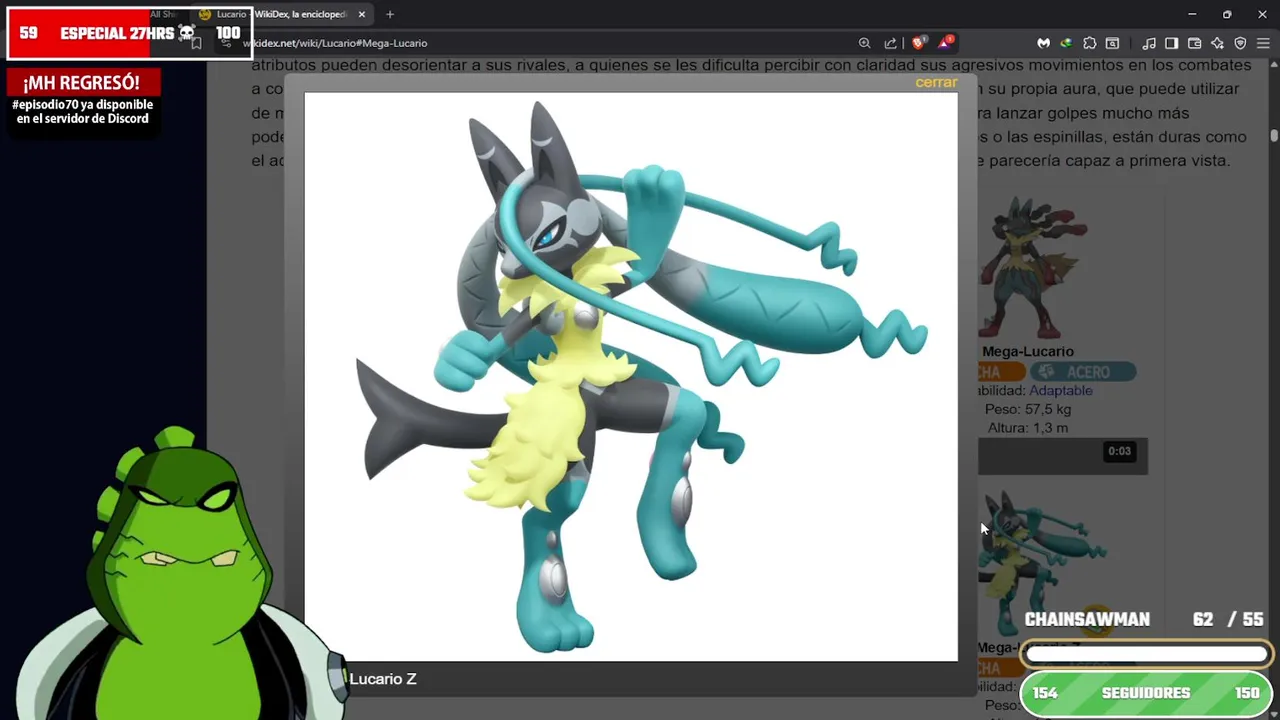Switch to the Lucario - WikiDex tab
Viewport: 1280px width, 720px height.
click(280, 14)
